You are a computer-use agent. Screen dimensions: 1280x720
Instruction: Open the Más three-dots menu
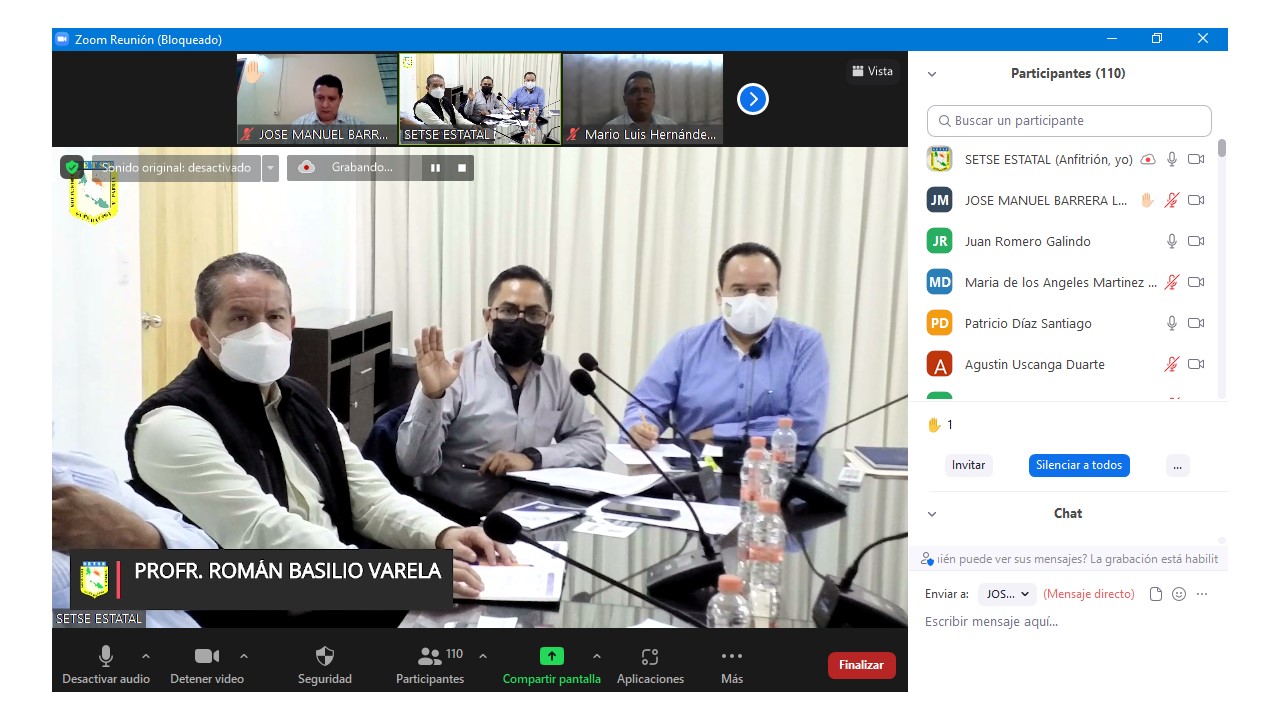click(731, 657)
